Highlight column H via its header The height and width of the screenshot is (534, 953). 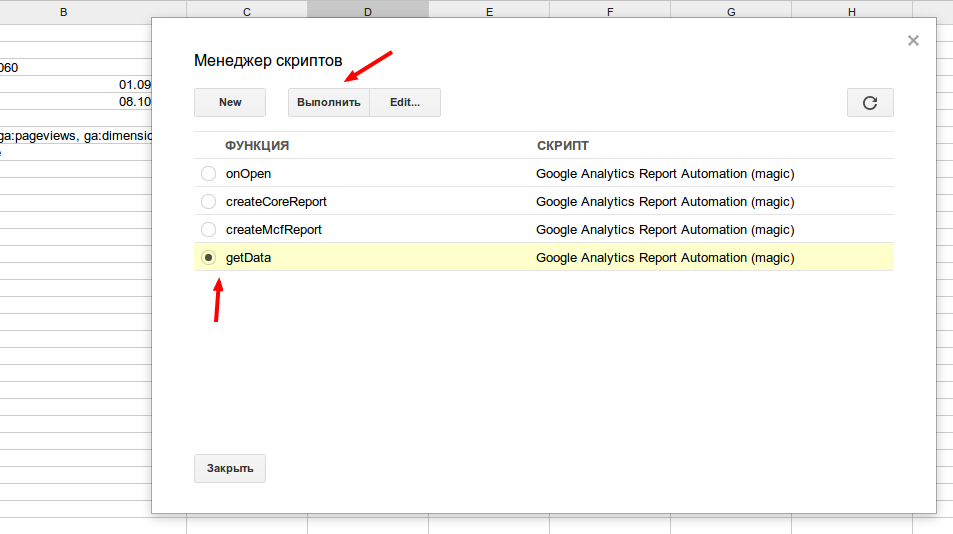pos(851,12)
